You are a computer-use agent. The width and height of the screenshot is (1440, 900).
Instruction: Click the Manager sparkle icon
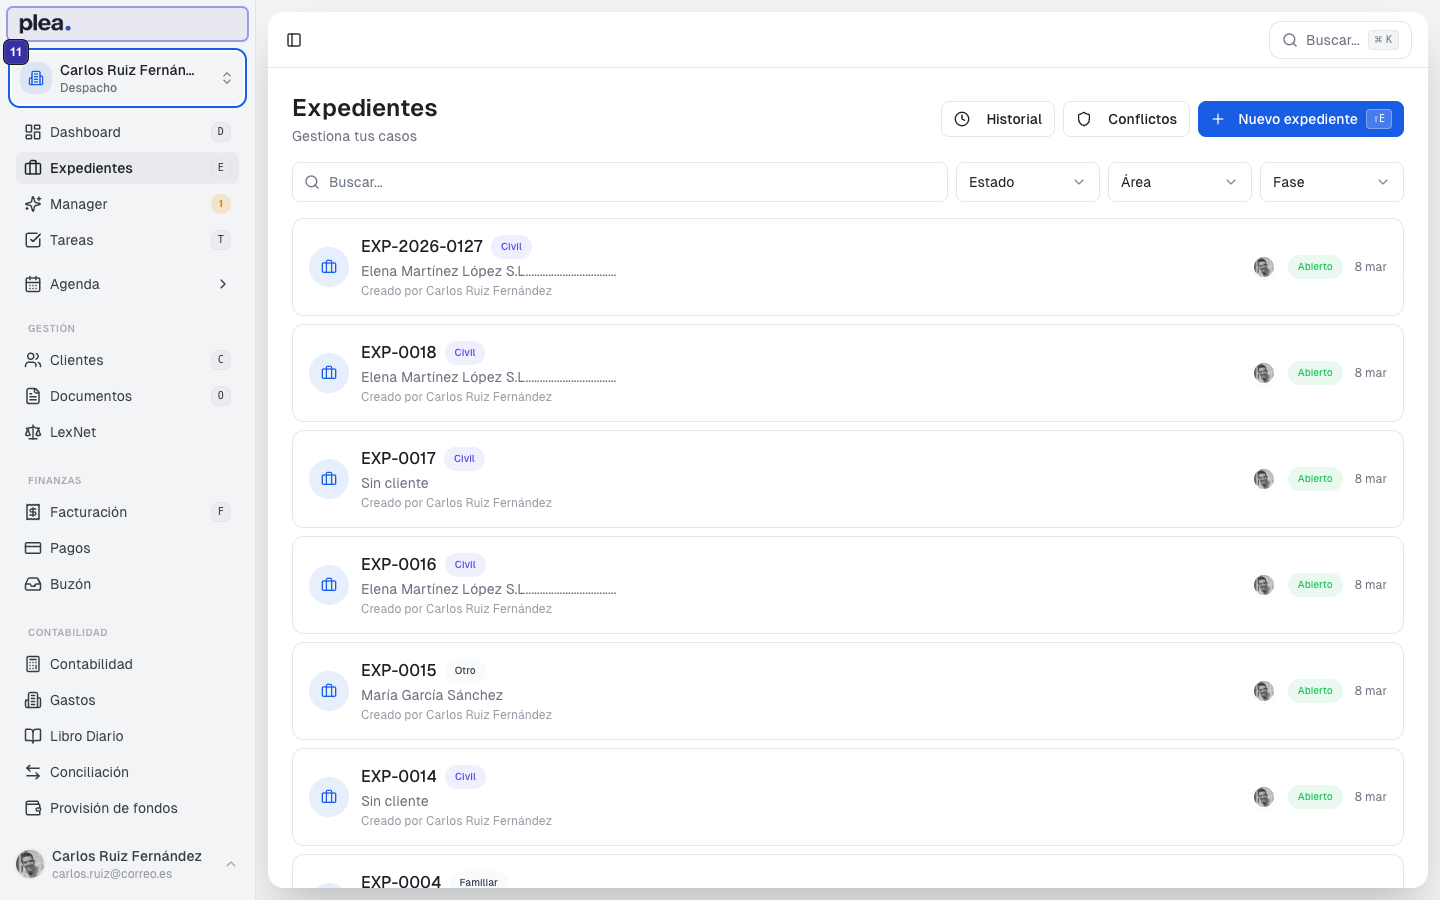pos(33,204)
